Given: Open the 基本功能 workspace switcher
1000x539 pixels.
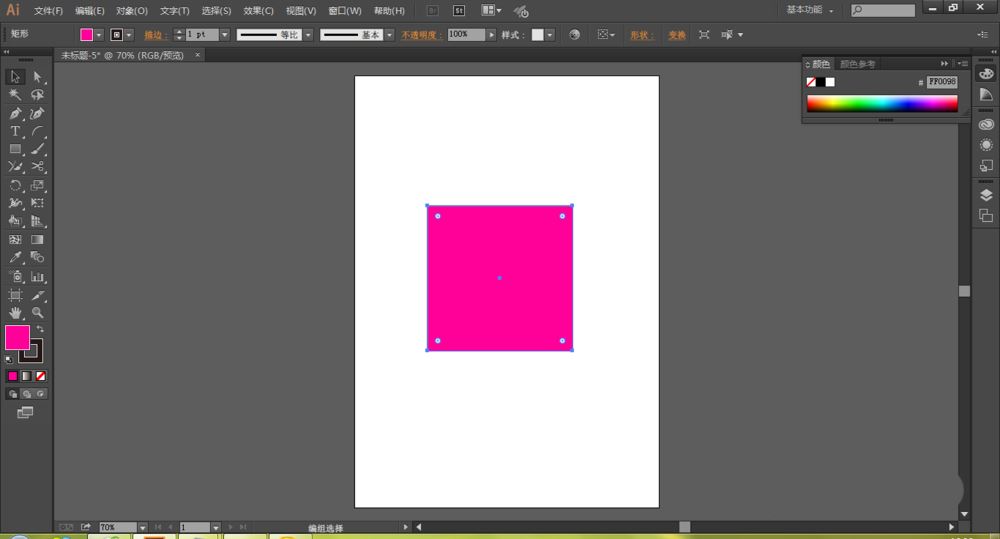Looking at the screenshot, I should click(x=810, y=10).
